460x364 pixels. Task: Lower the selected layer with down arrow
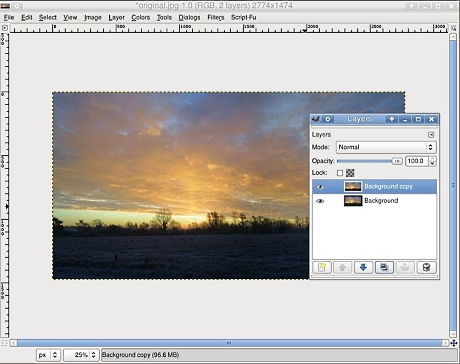click(363, 267)
